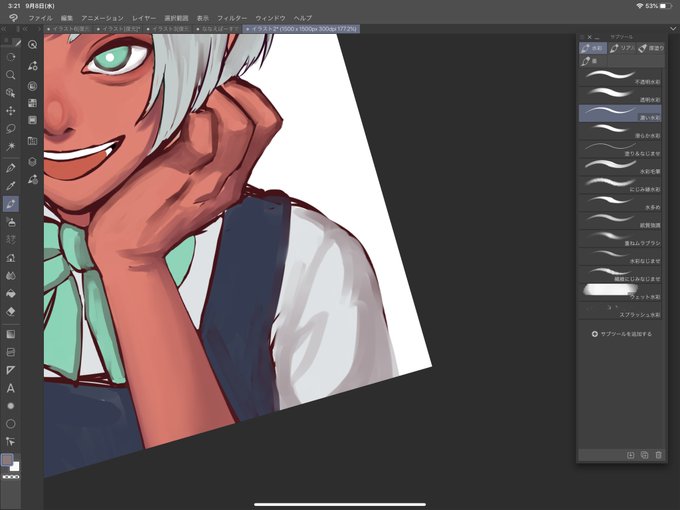Screen dimensions: 680x510
Task: Select the Ruler triangle tool
Action: 11,370
